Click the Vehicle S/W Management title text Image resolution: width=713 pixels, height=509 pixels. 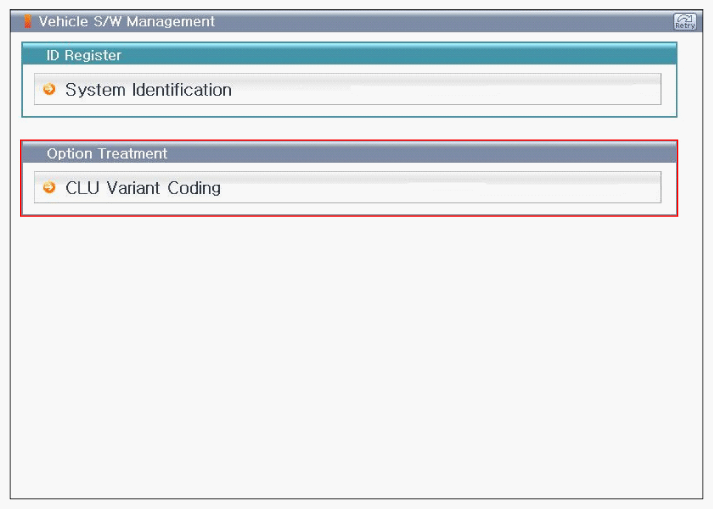point(126,21)
